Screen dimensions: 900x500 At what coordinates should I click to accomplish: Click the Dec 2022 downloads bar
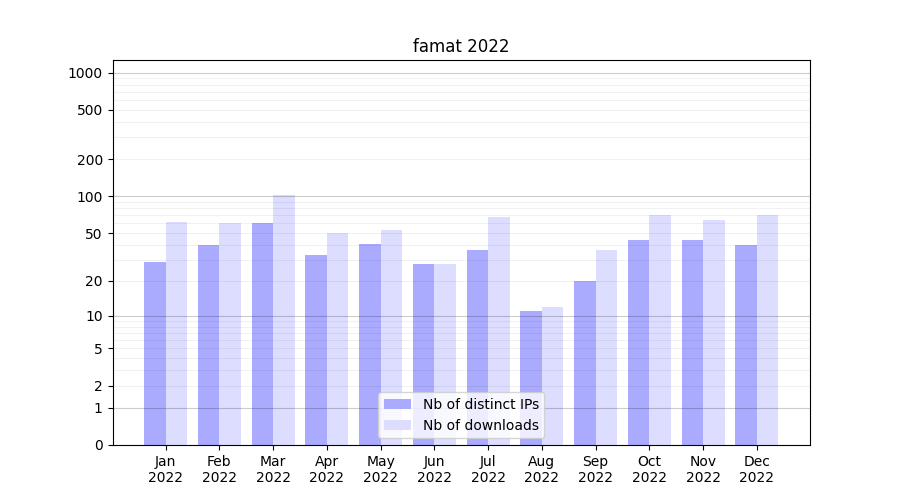click(767, 330)
